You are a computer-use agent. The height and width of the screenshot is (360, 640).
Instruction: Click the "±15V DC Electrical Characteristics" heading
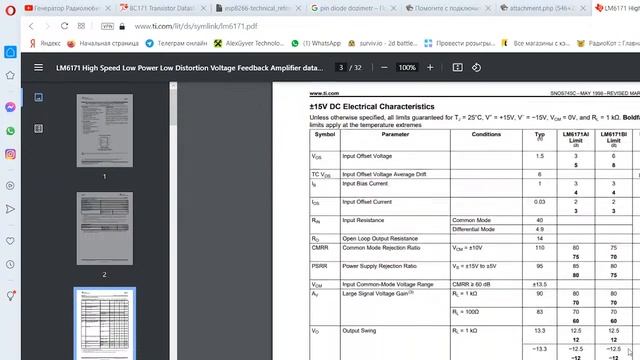click(x=372, y=107)
